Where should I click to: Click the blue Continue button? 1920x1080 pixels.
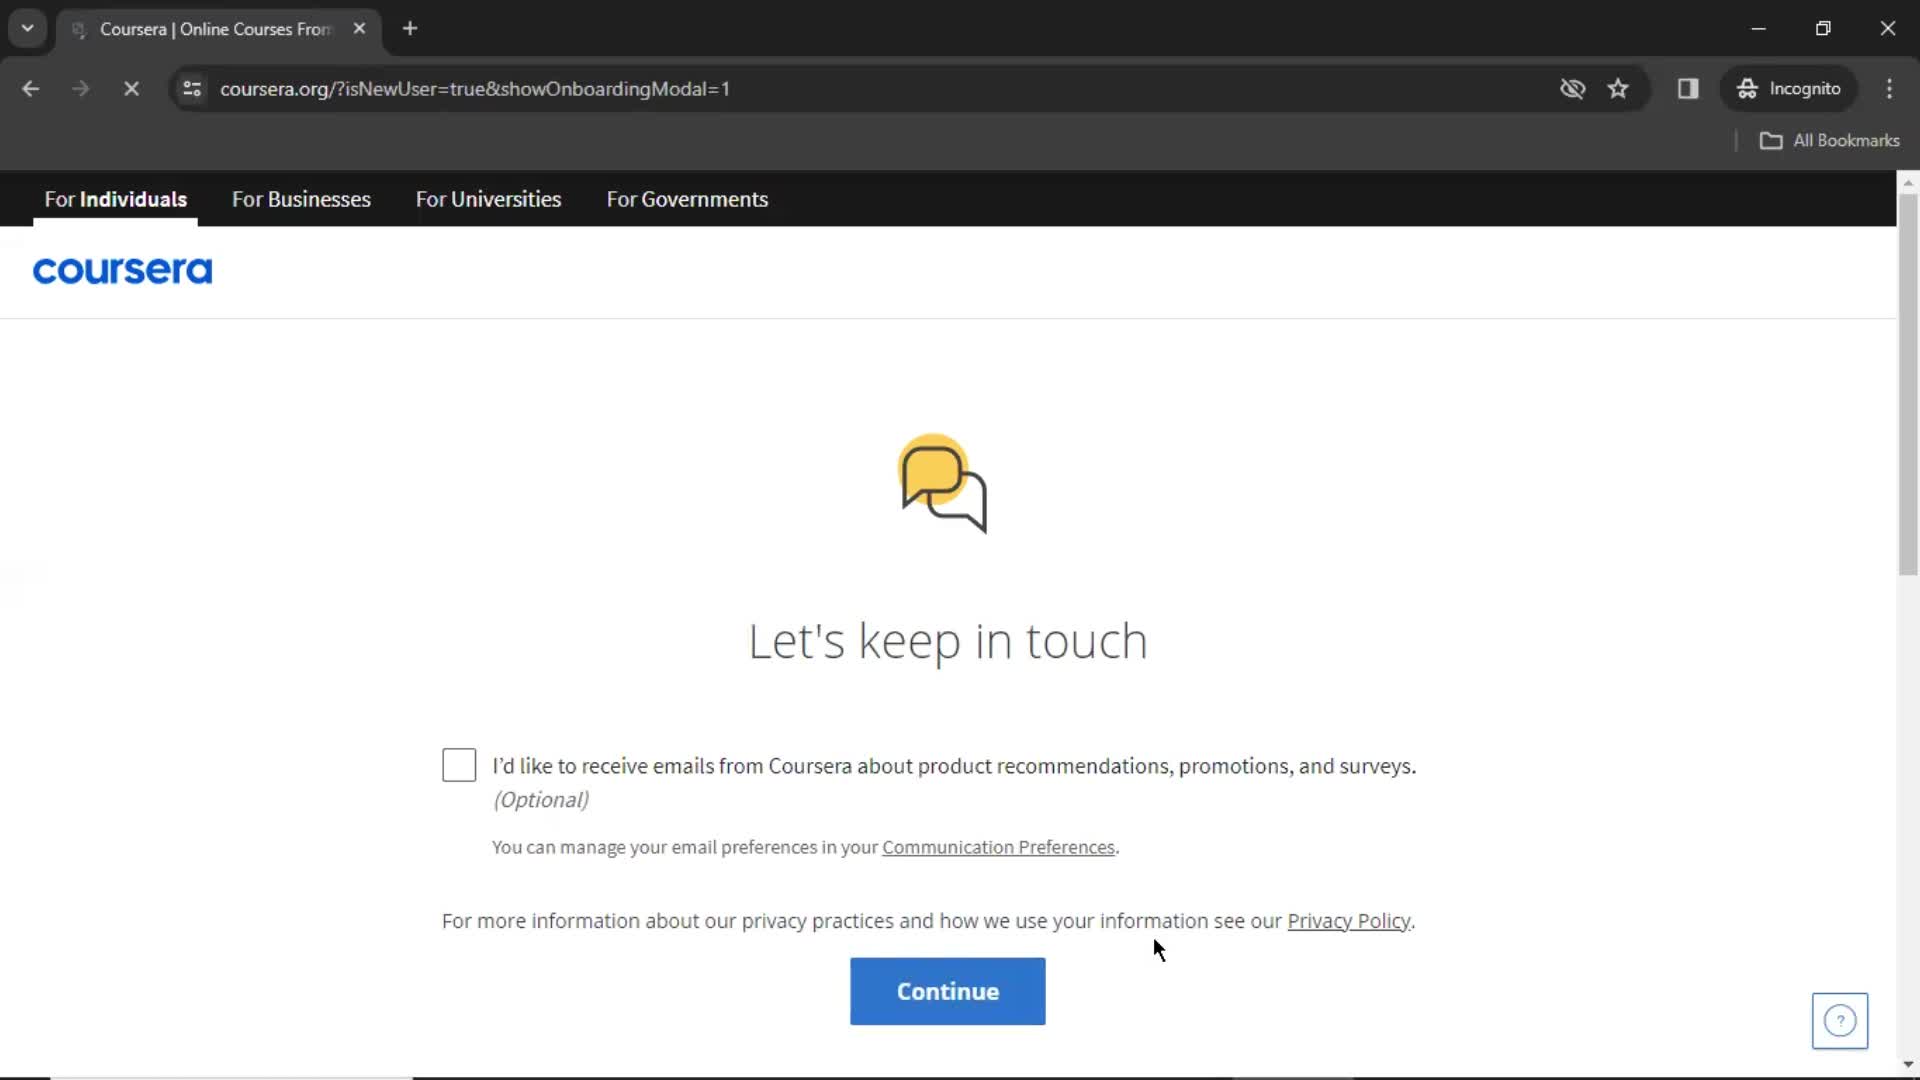coord(947,991)
